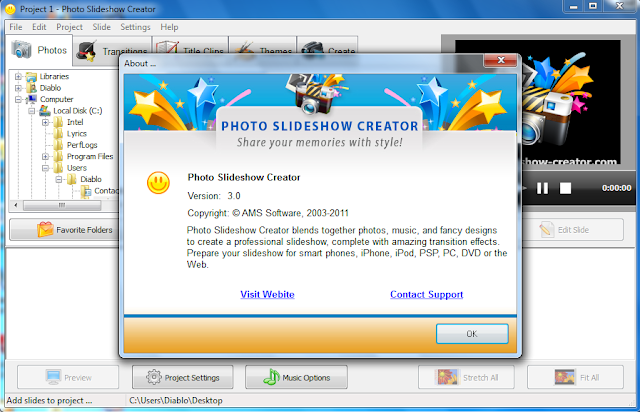The width and height of the screenshot is (640, 412).
Task: Select the Local Disk (C:) drive icon
Action: [45, 111]
